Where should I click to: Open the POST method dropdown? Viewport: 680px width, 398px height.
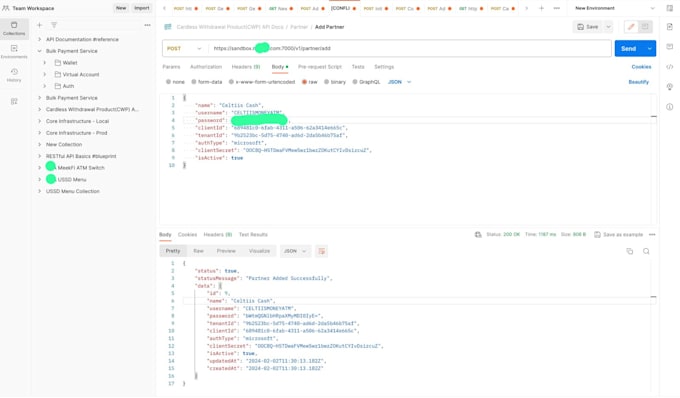point(184,49)
